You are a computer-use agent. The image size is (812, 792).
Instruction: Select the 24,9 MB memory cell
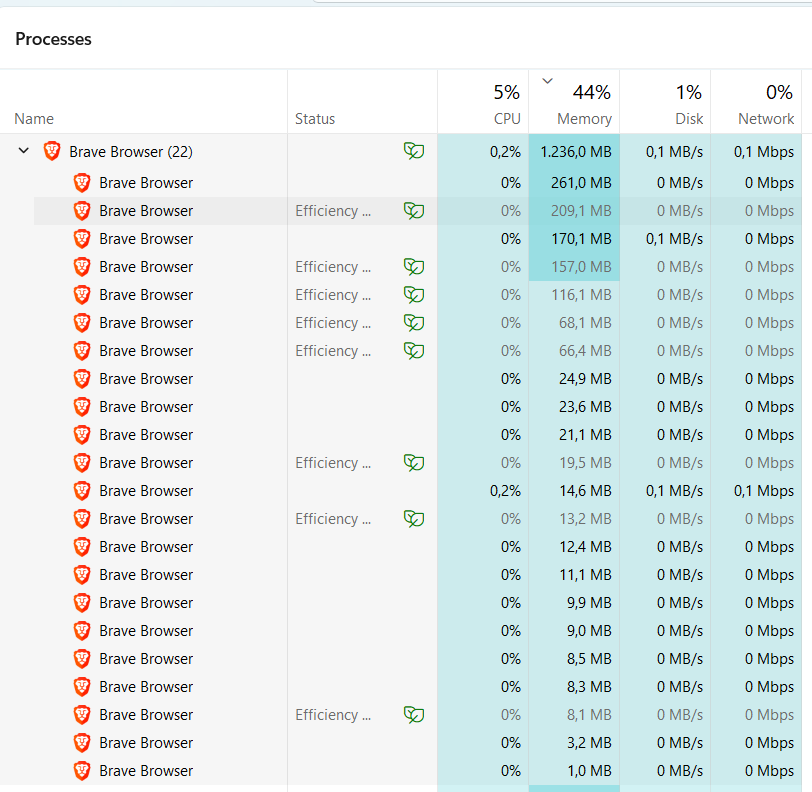coord(574,379)
